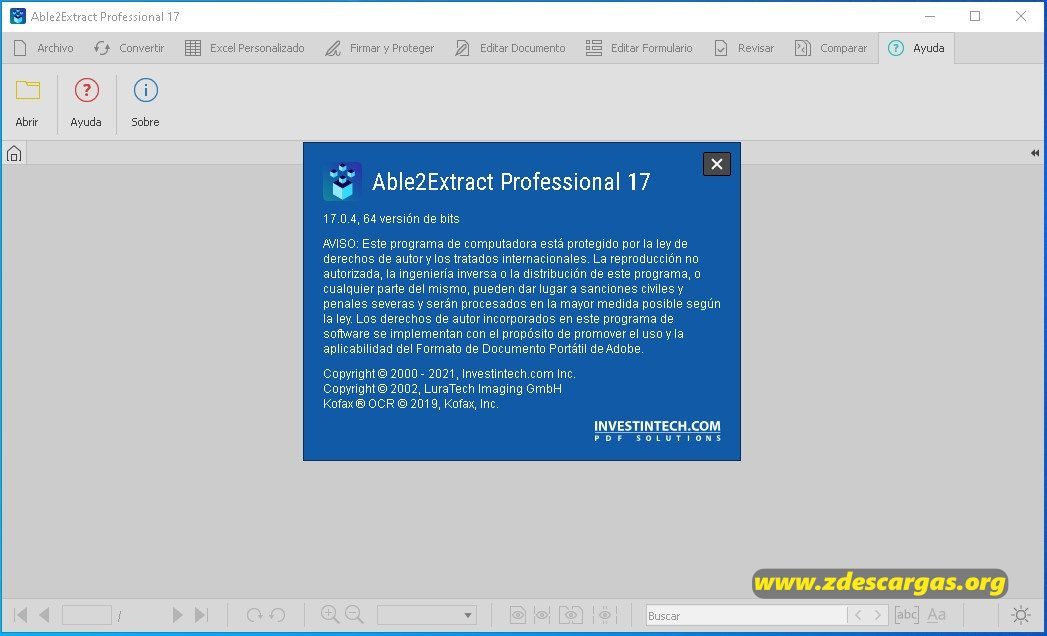Go to the Editar Documento tab
The width and height of the screenshot is (1047, 636).
pos(510,48)
